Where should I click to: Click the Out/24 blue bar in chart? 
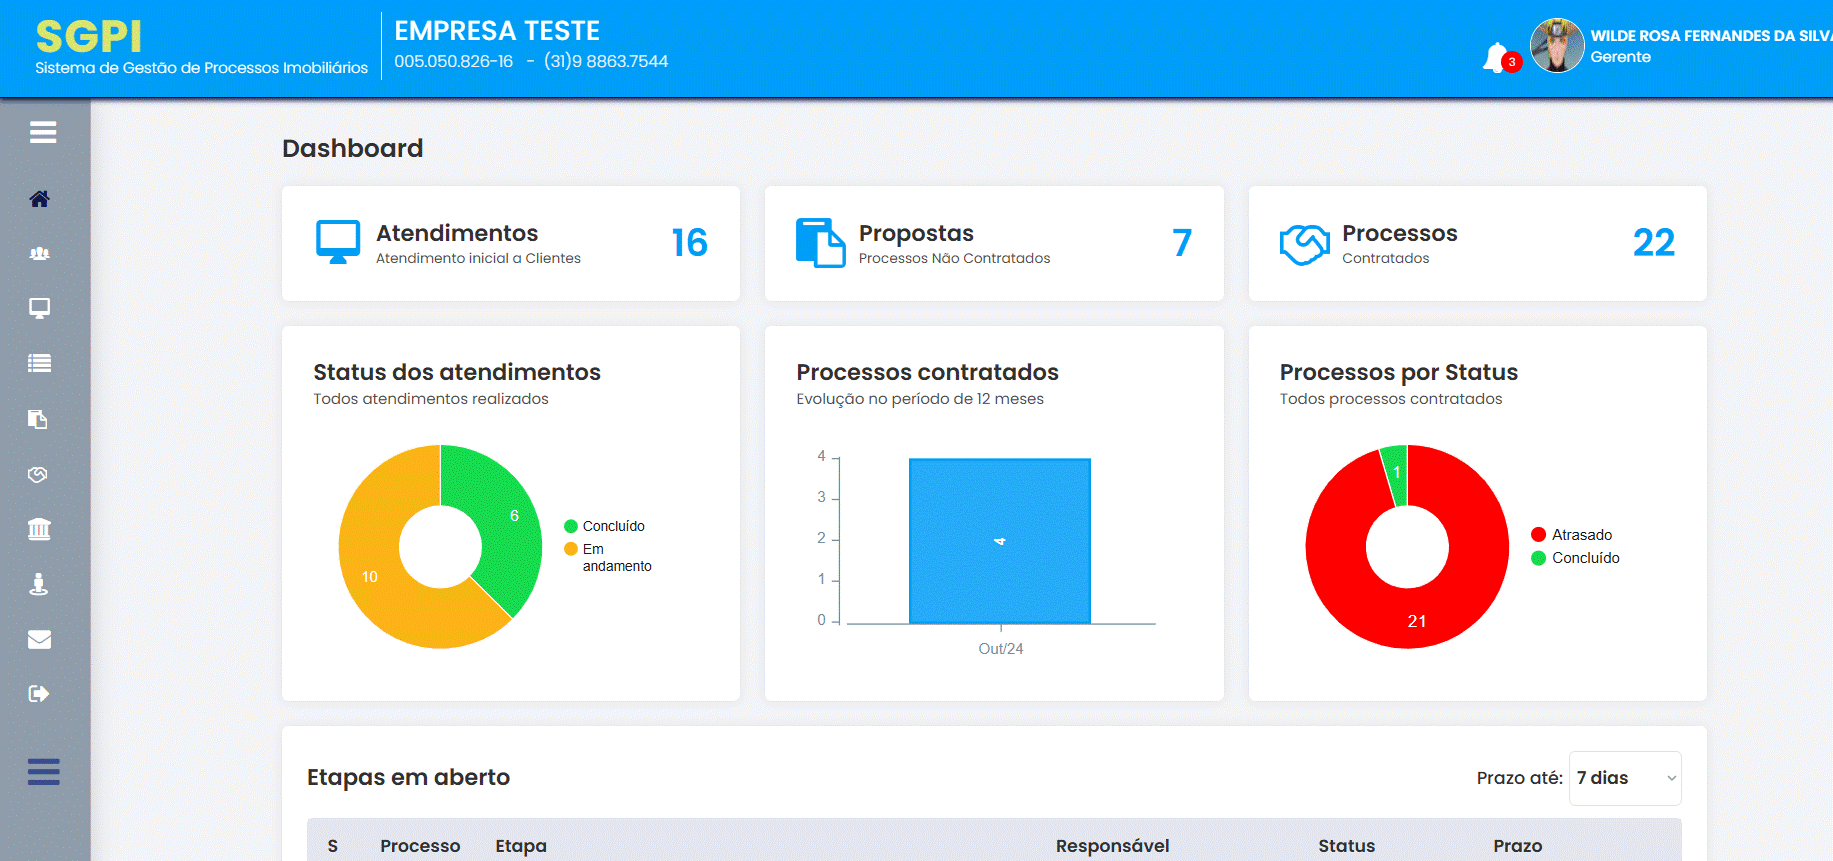(999, 541)
